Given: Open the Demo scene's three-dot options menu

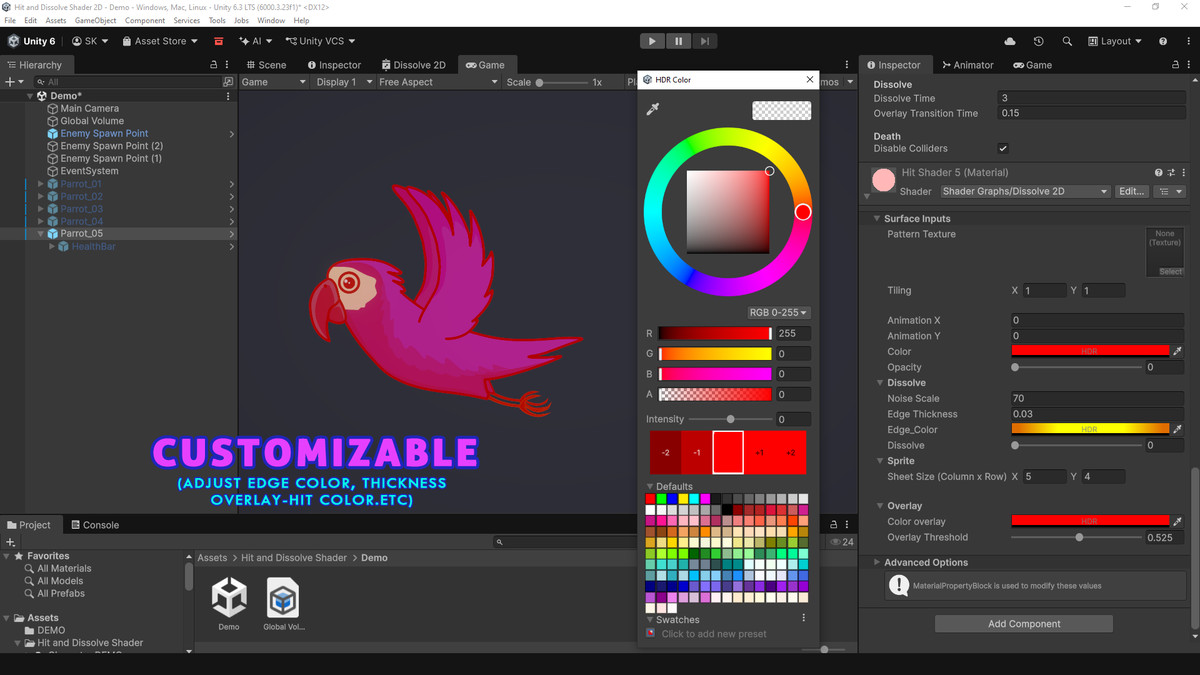Looking at the screenshot, I should click(228, 96).
